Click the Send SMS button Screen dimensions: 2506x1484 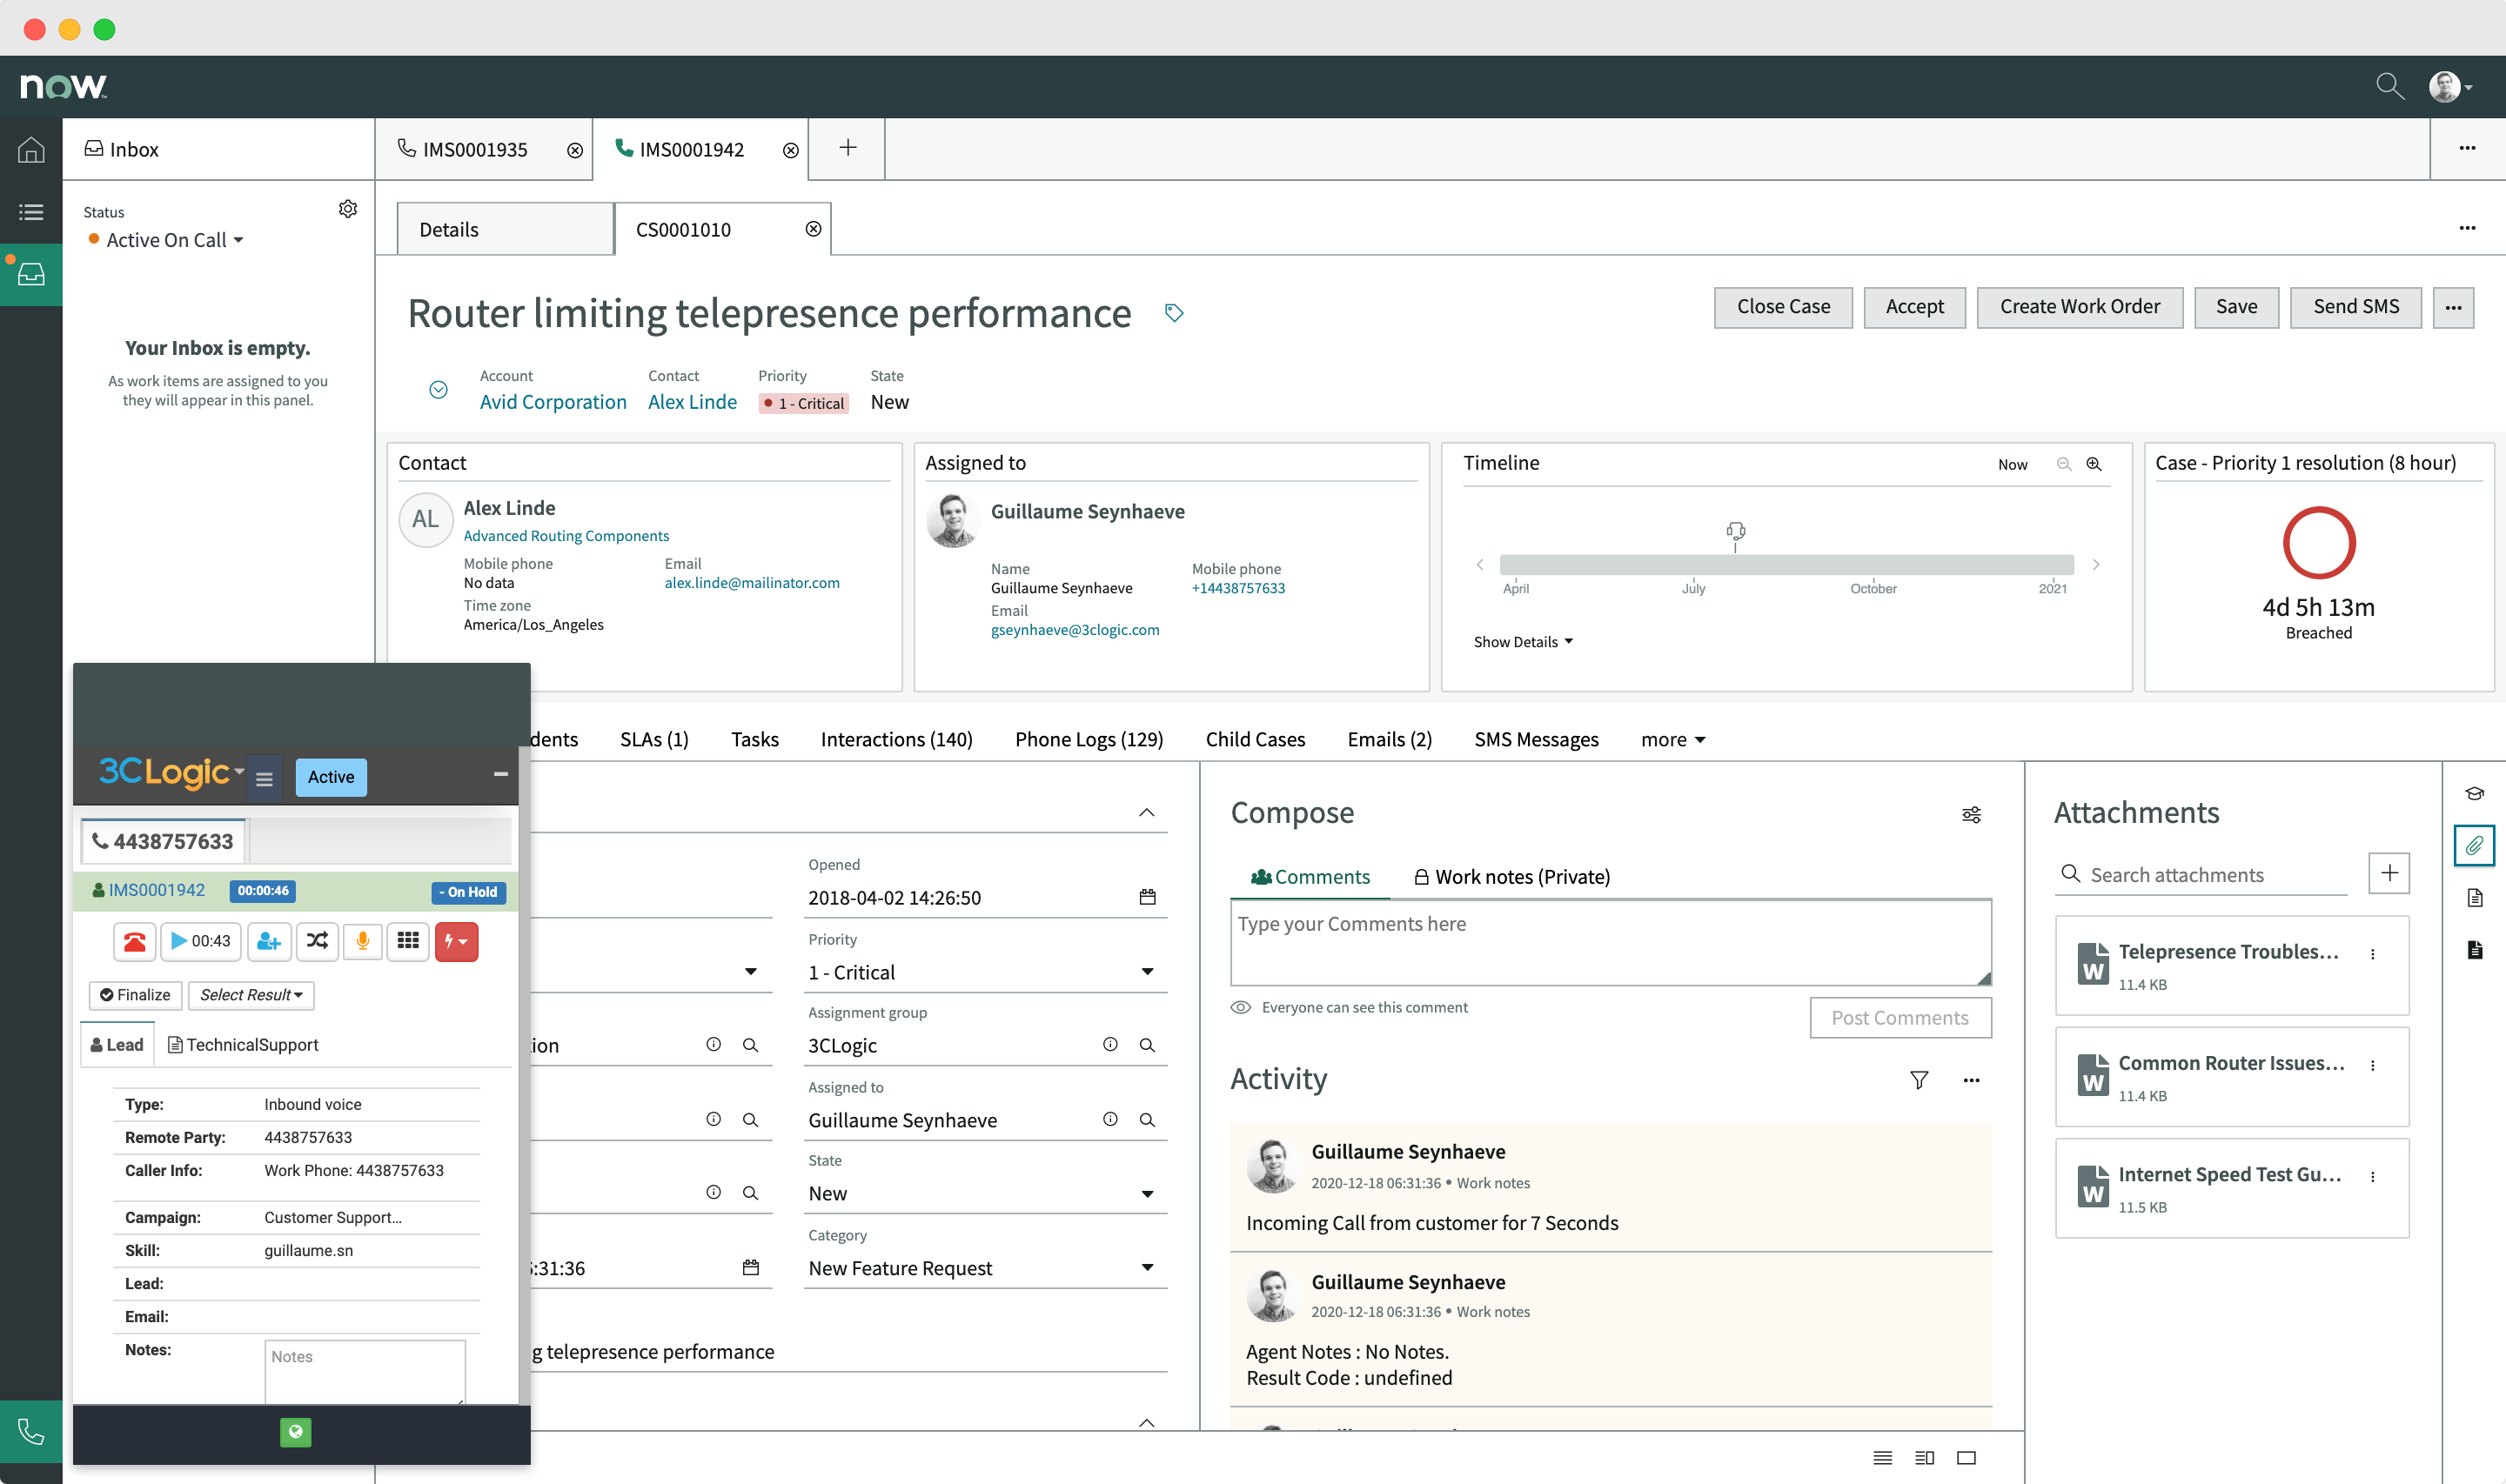pos(2355,307)
